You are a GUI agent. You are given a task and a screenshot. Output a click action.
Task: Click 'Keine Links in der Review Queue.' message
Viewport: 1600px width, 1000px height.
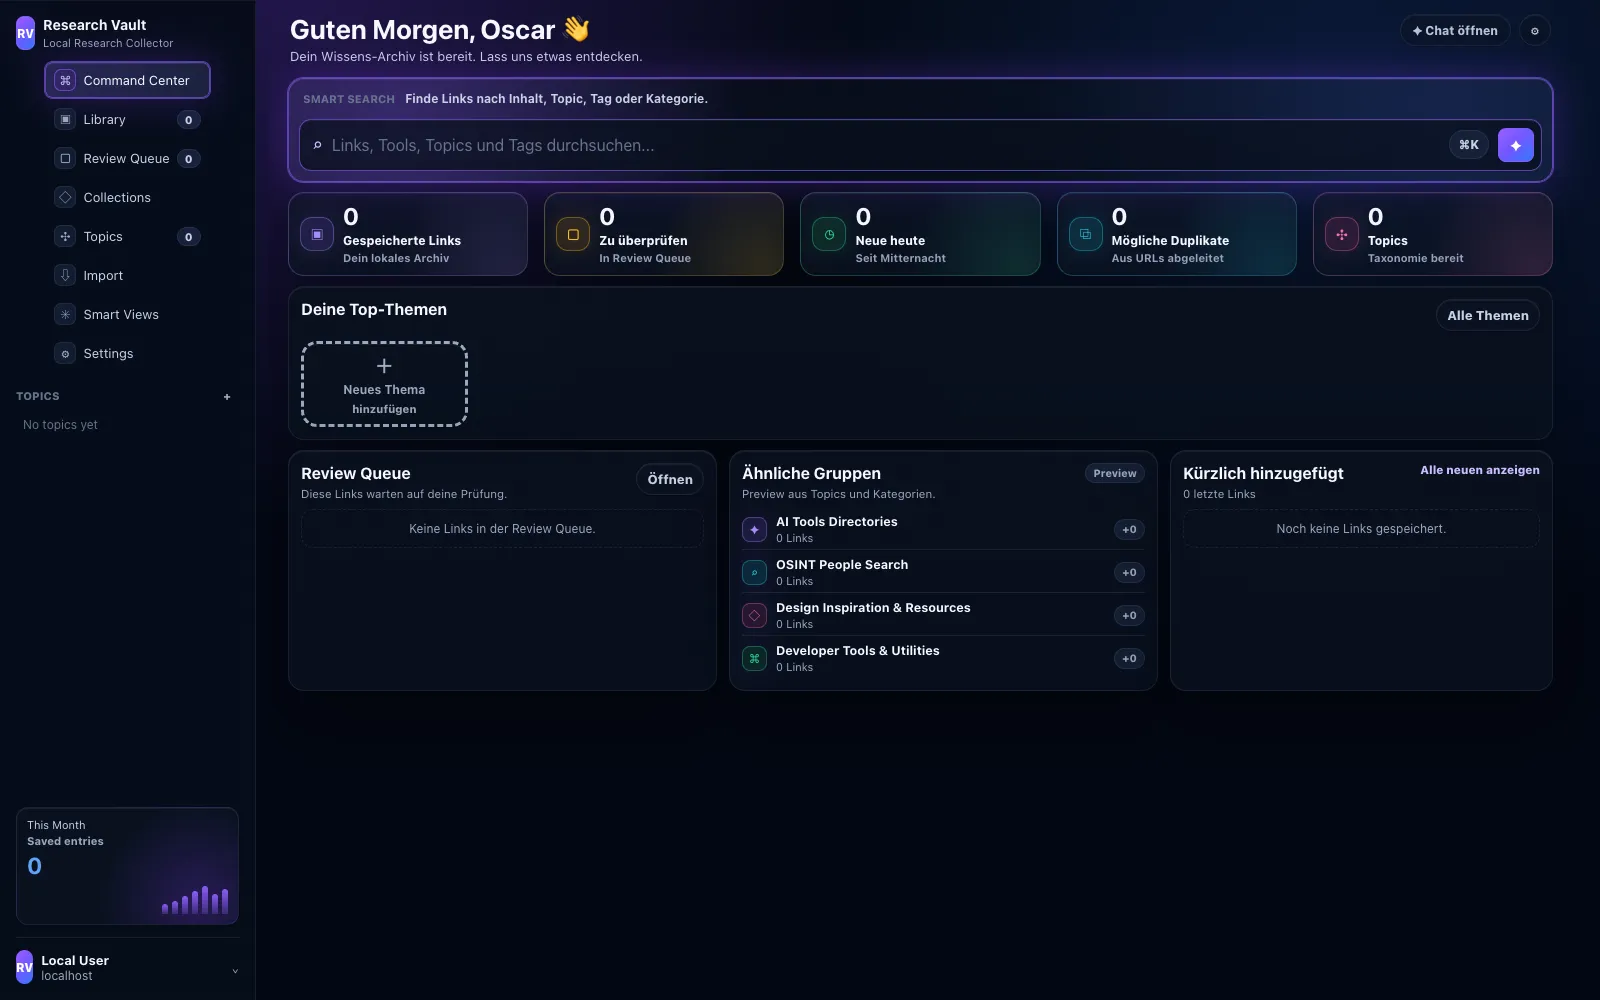click(502, 529)
